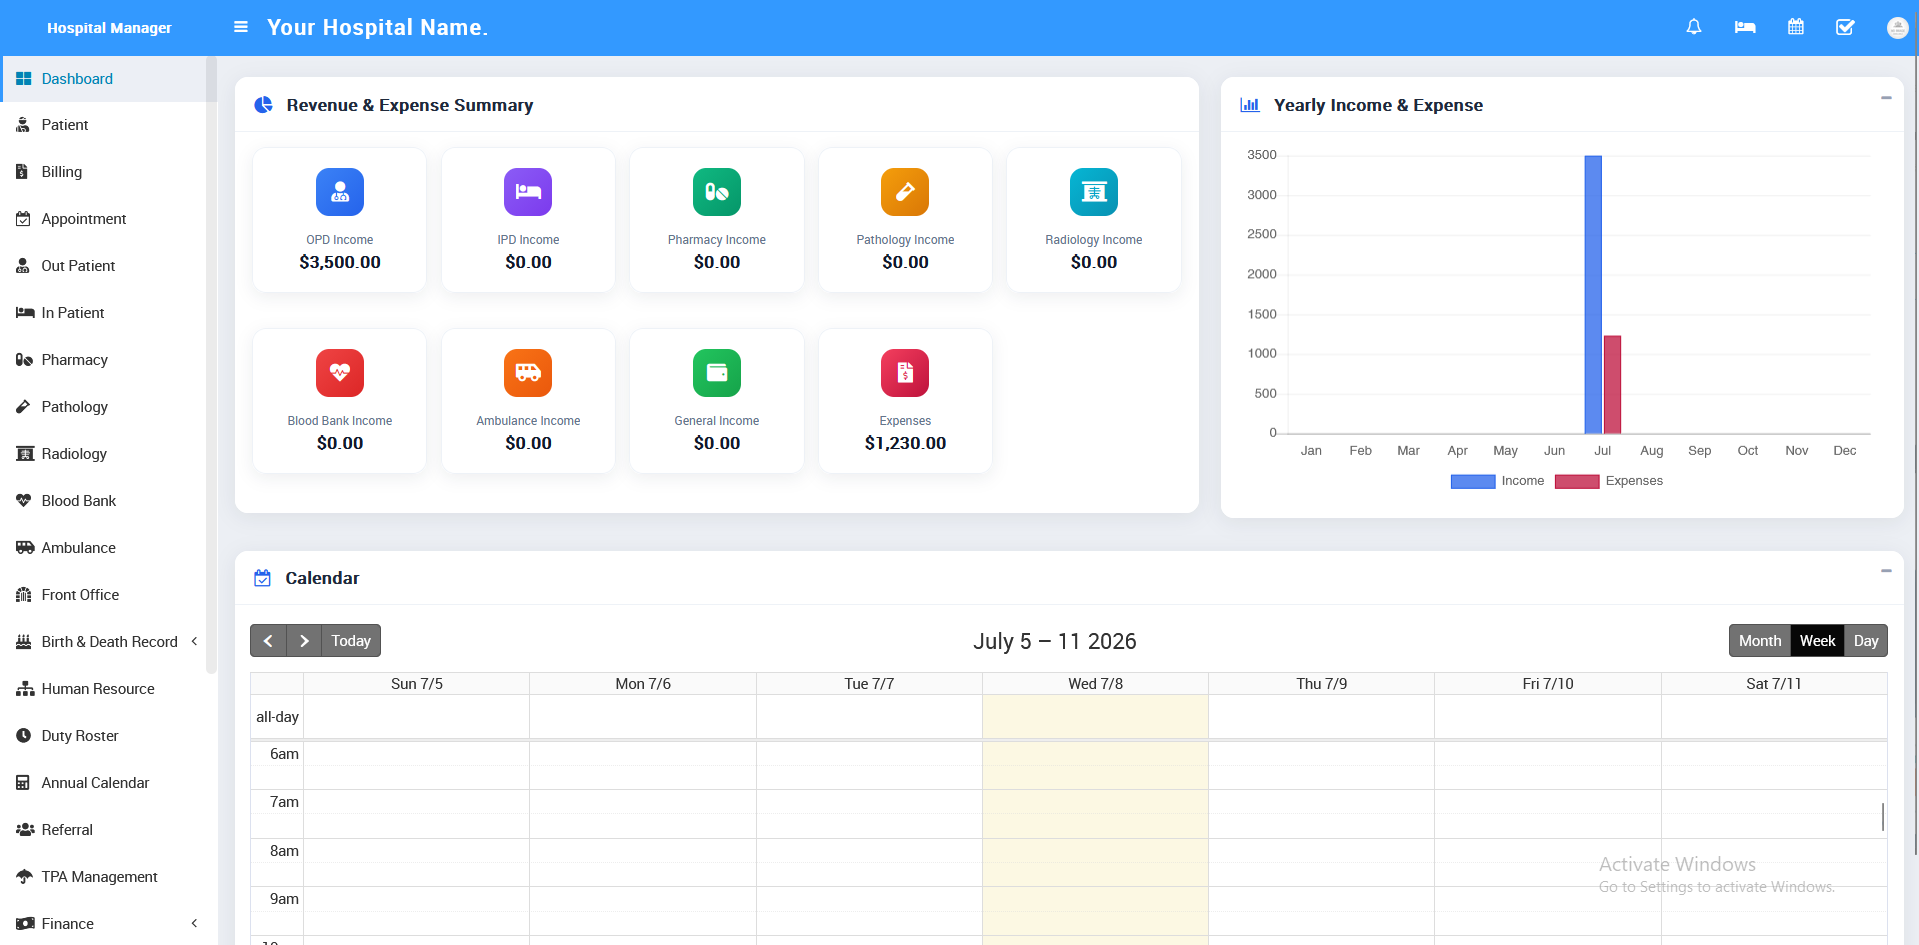Open the task checklist icon in header
The height and width of the screenshot is (945, 1919).
[x=1846, y=27]
